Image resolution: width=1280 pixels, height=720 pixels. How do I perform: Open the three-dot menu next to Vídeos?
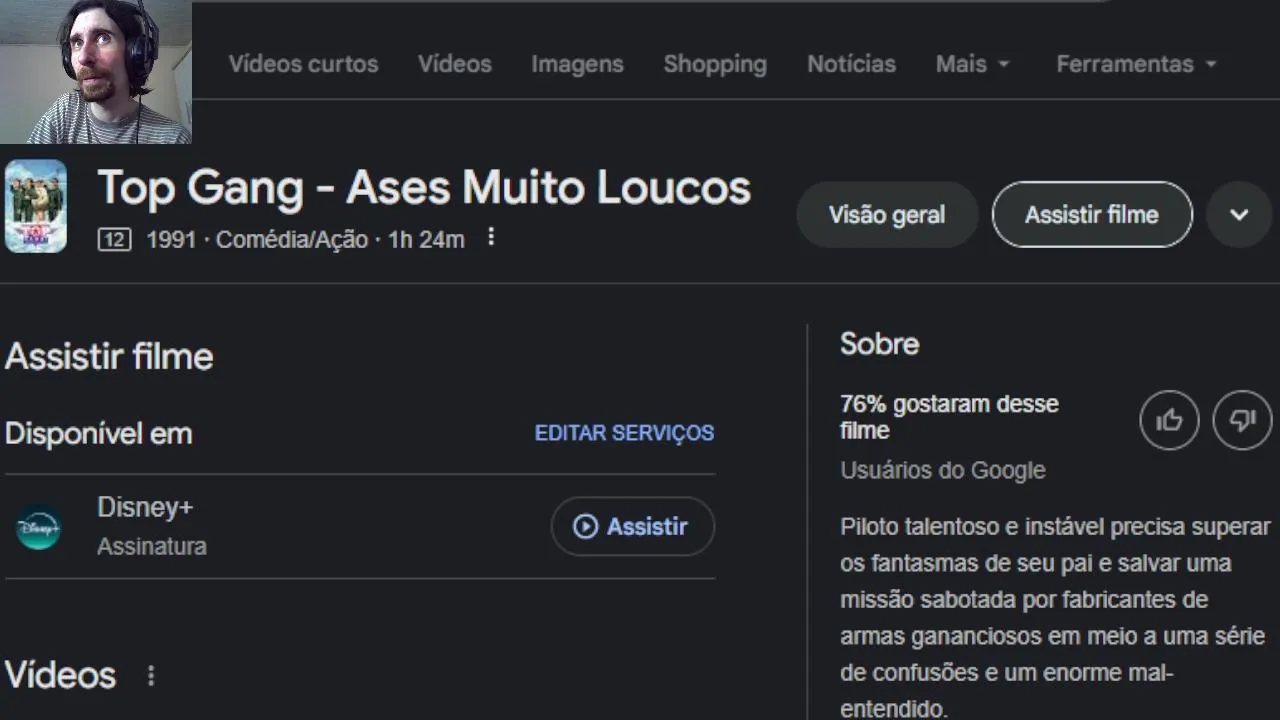(x=151, y=676)
